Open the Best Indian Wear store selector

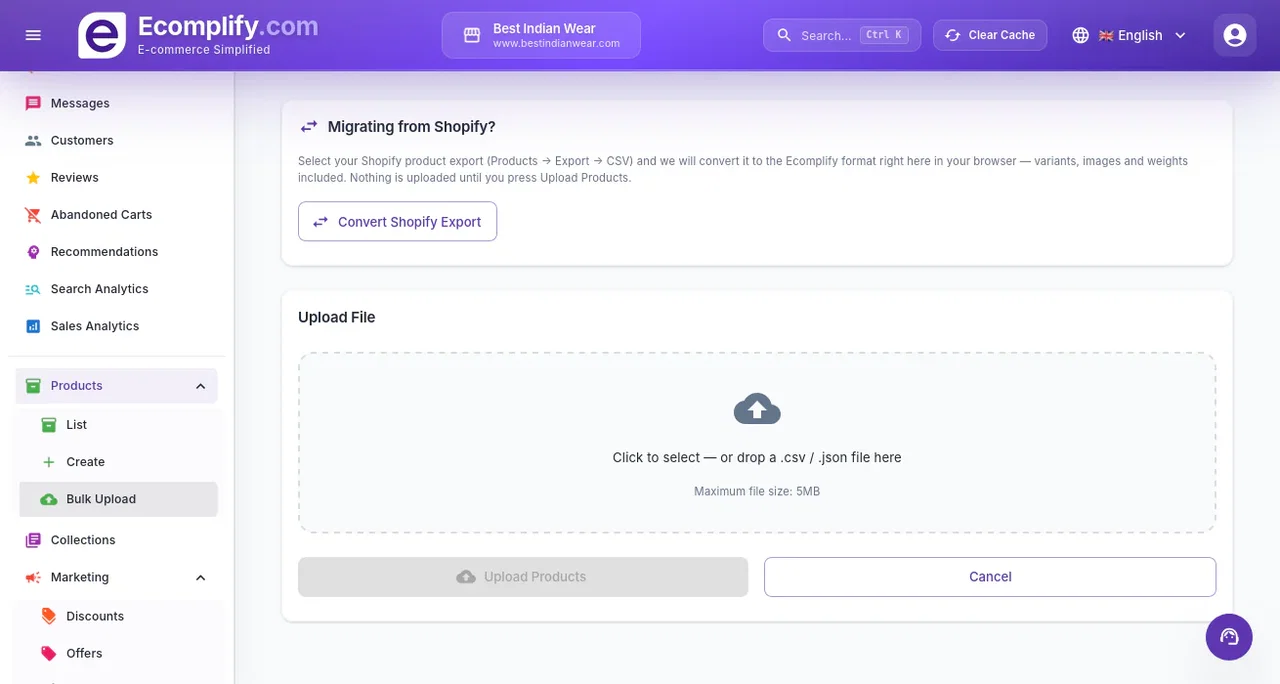coord(541,35)
